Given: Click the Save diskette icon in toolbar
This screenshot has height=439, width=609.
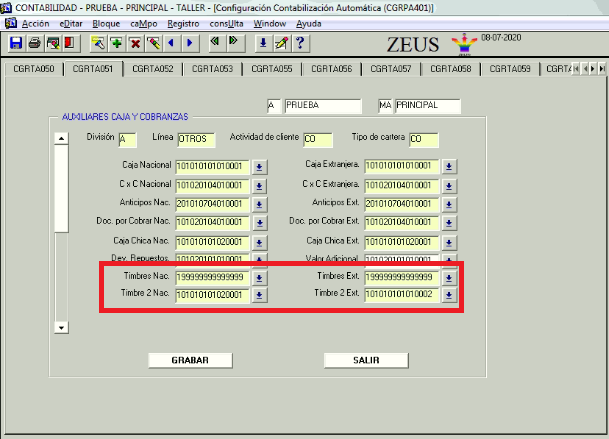Looking at the screenshot, I should click(x=17, y=43).
